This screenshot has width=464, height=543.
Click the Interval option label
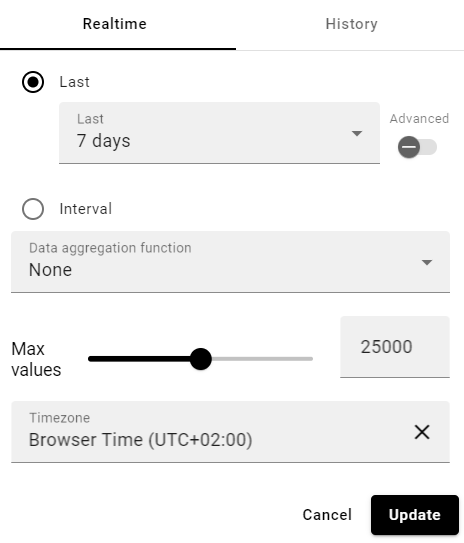[86, 209]
